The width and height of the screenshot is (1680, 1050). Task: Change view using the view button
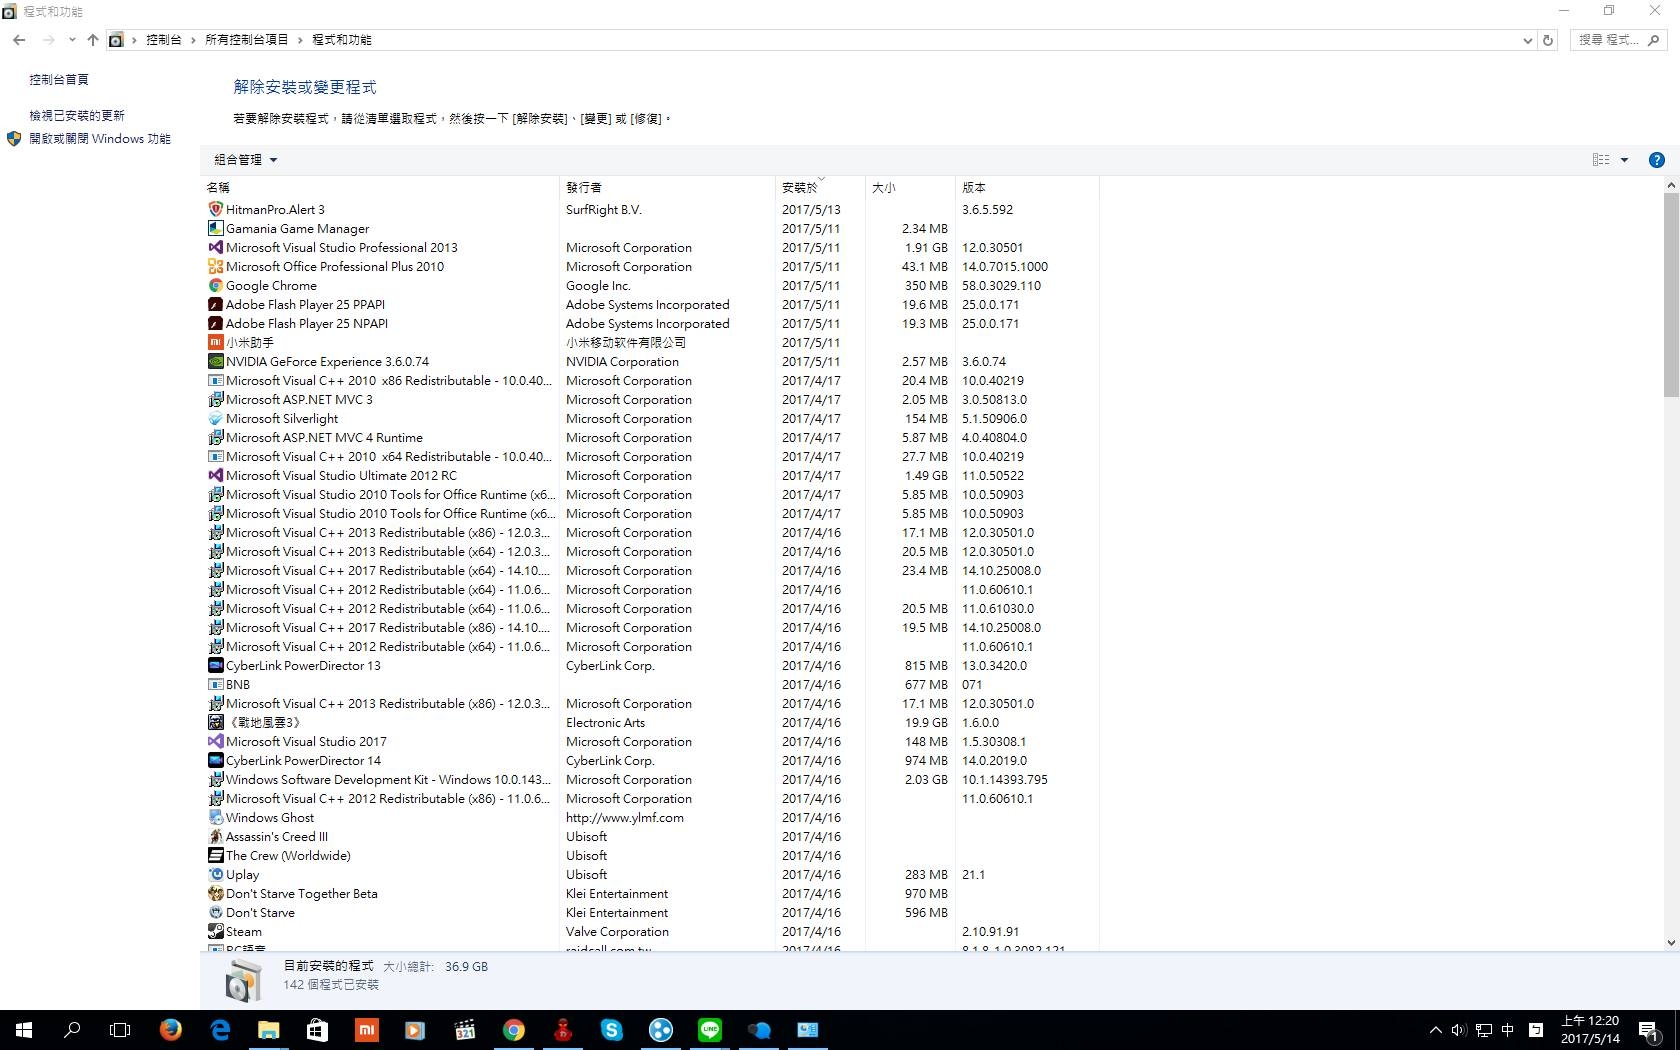tap(1601, 160)
